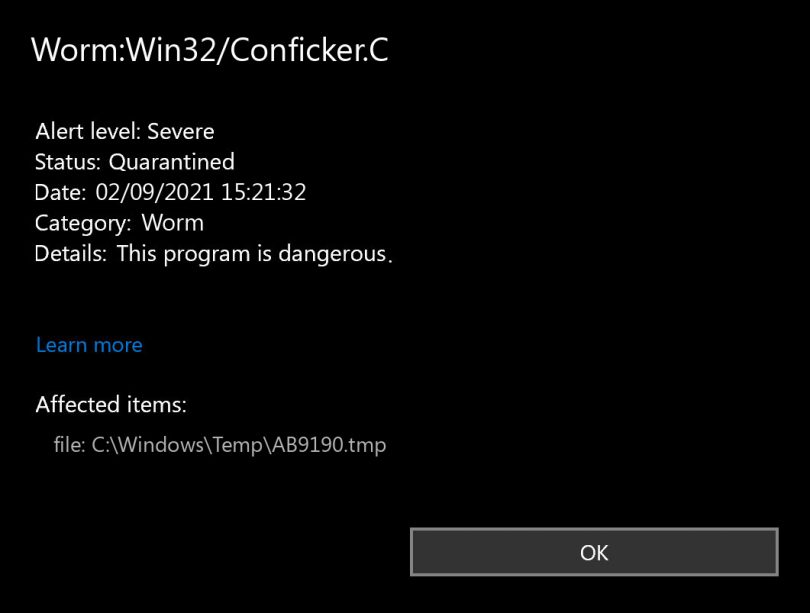
Task: Click the Worm:Win32/Conficker.C title
Action: 212,50
